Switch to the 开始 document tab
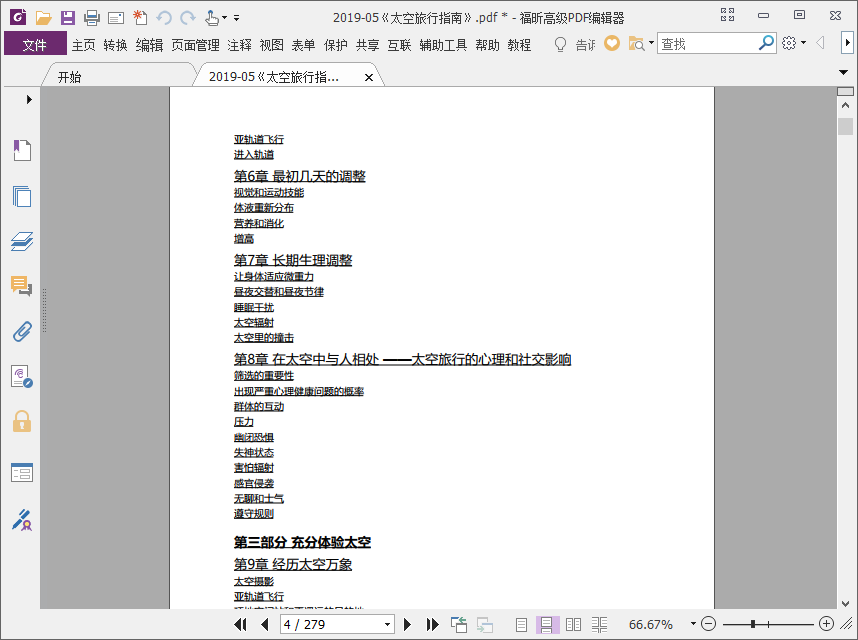 [x=70, y=77]
